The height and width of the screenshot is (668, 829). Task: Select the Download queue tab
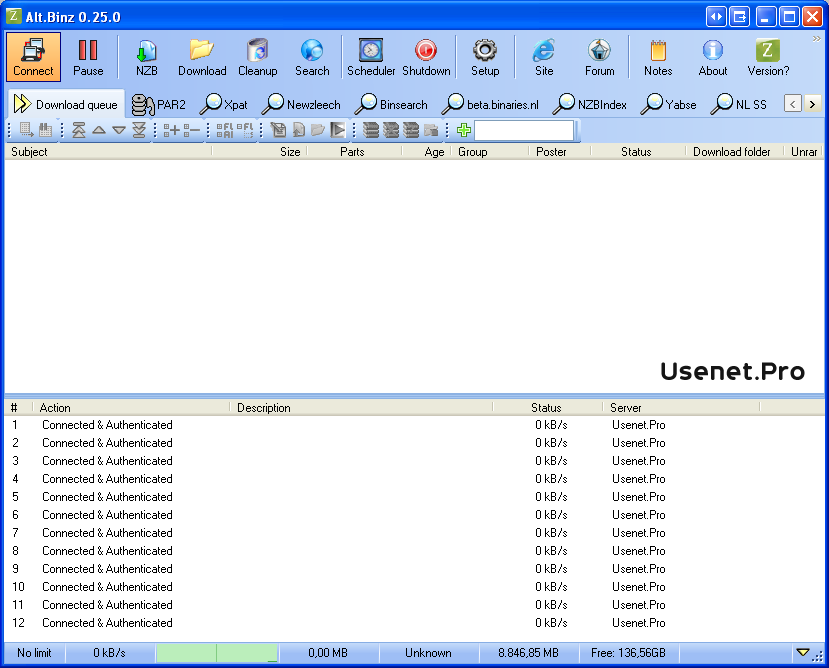tap(66, 103)
